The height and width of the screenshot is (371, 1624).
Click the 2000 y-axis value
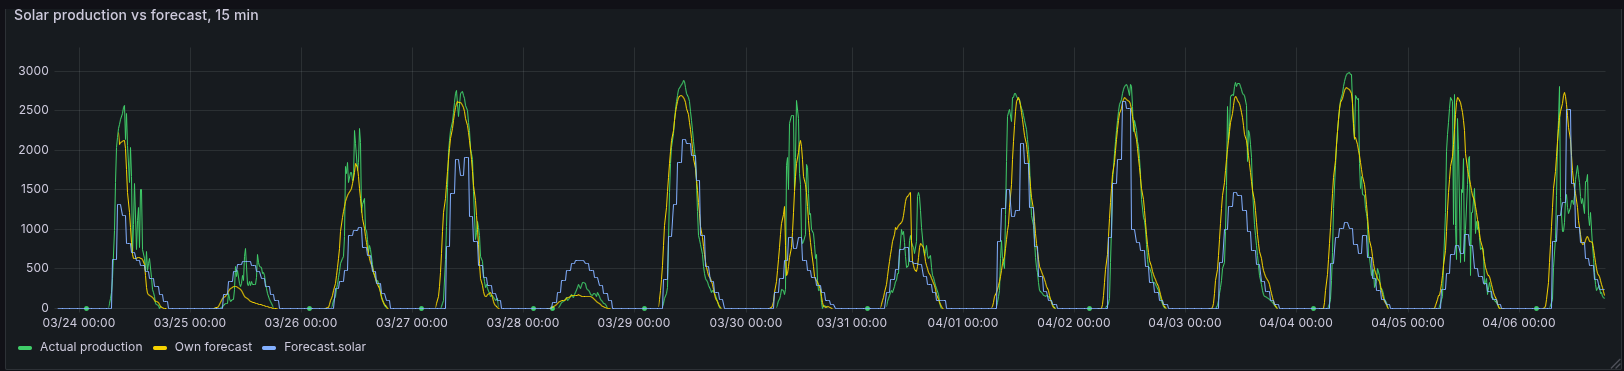33,150
